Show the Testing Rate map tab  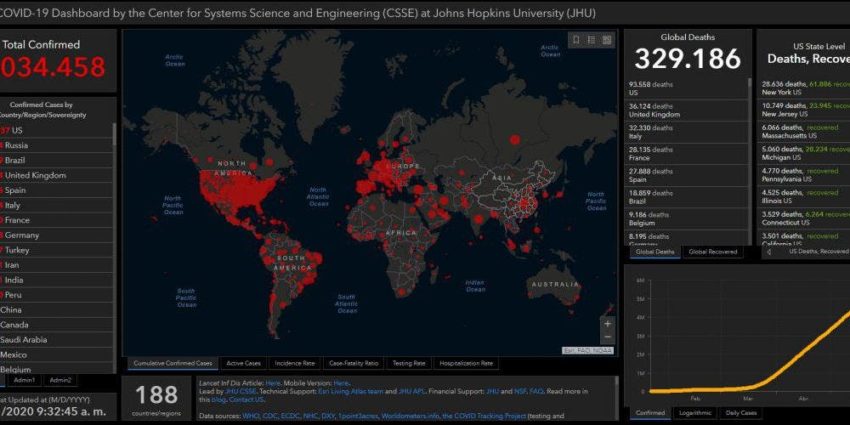click(407, 363)
